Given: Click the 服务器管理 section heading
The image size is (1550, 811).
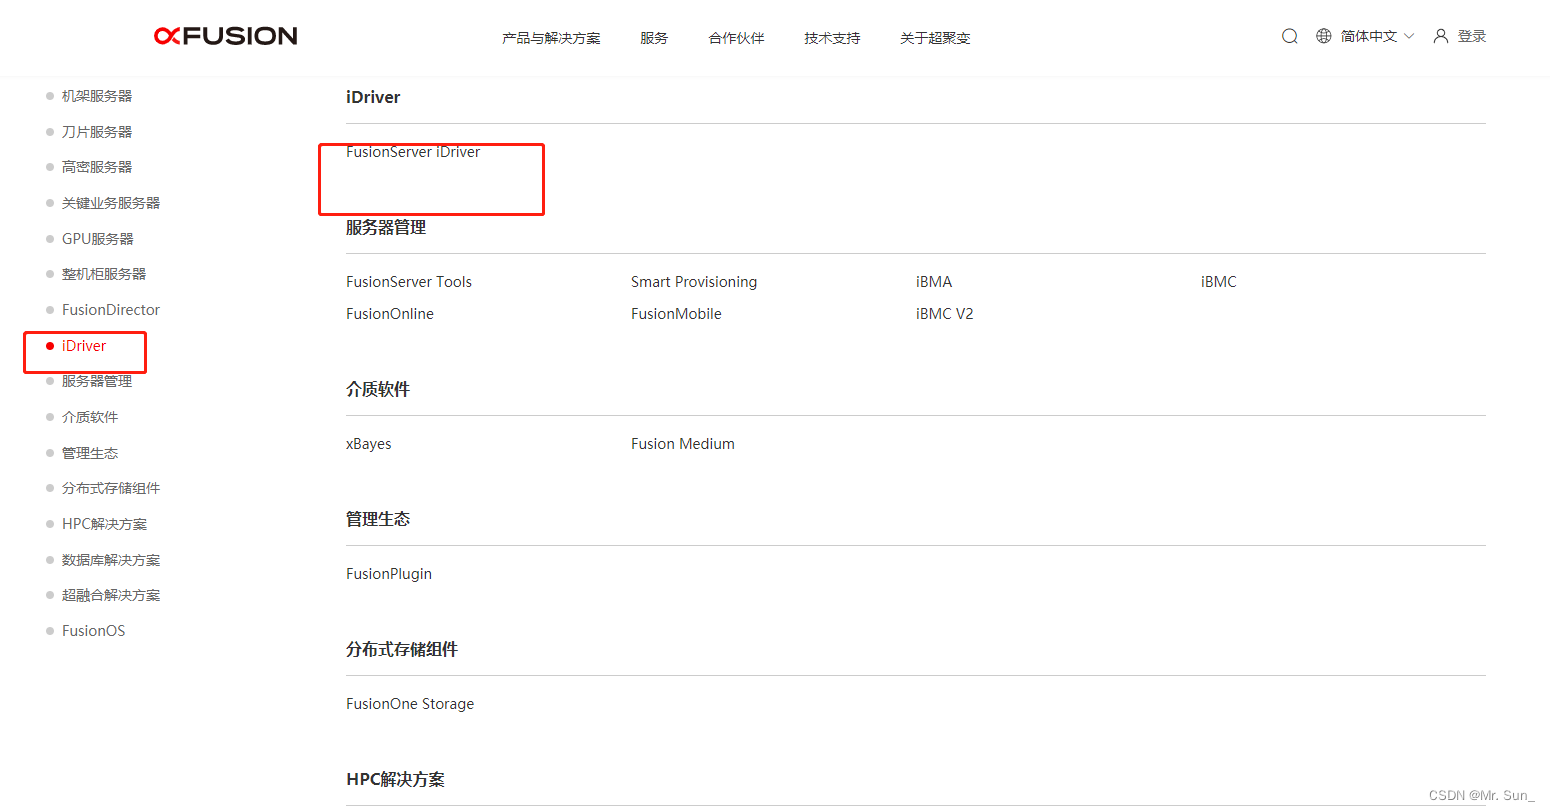Looking at the screenshot, I should coord(386,228).
